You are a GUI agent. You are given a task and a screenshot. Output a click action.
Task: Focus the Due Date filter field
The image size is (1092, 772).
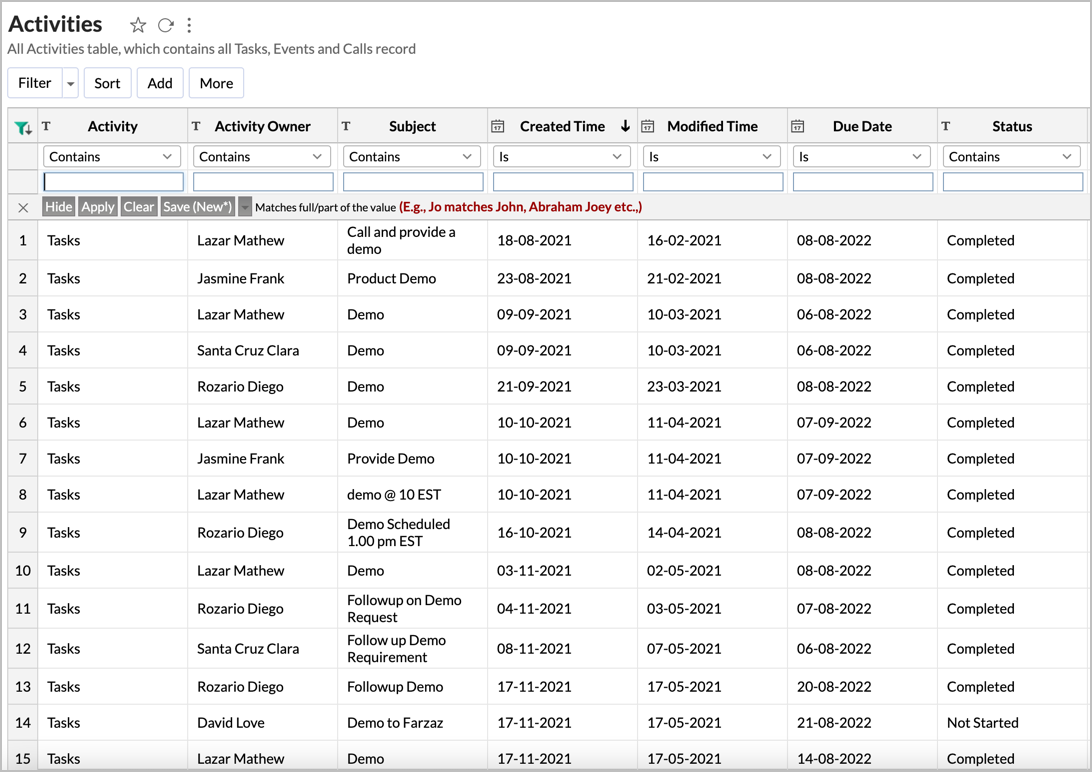(x=863, y=182)
